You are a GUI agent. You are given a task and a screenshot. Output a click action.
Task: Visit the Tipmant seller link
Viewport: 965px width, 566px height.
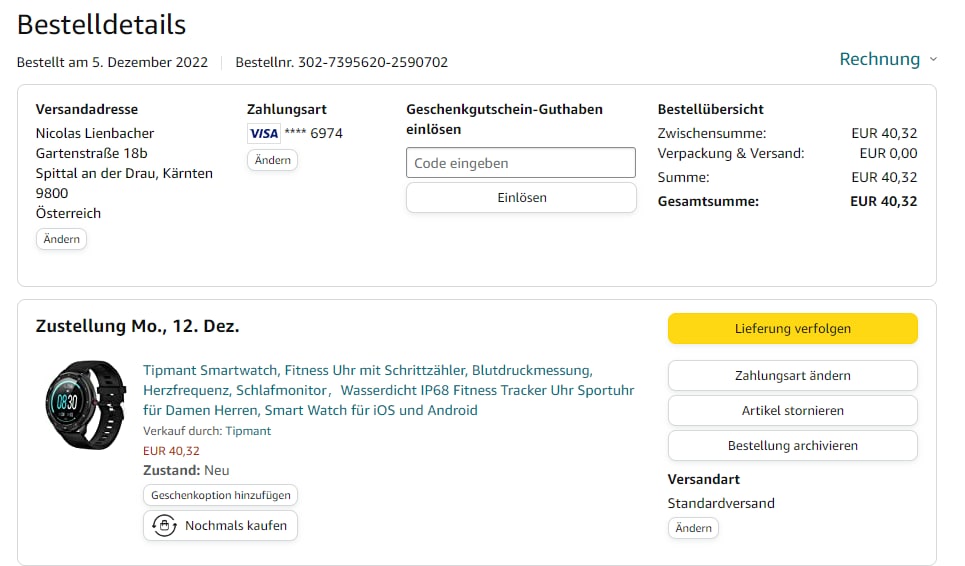(248, 431)
